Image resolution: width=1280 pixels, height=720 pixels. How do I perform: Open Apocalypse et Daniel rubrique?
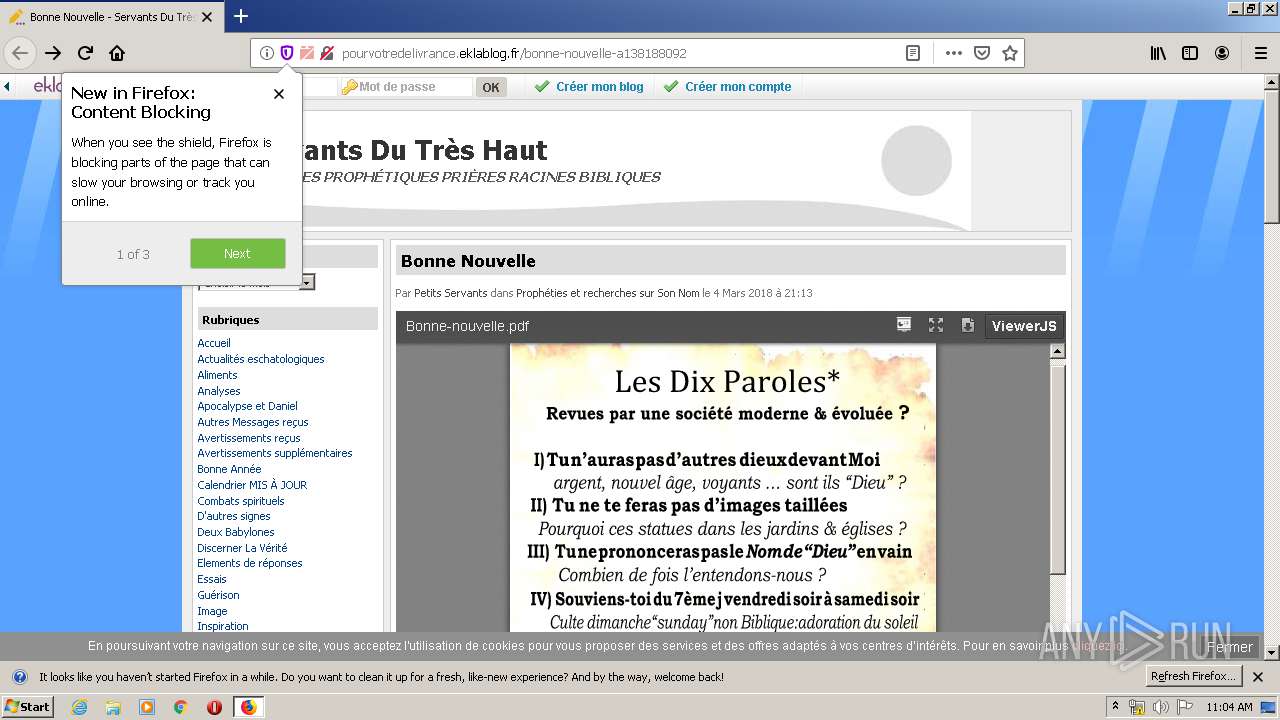[x=247, y=406]
